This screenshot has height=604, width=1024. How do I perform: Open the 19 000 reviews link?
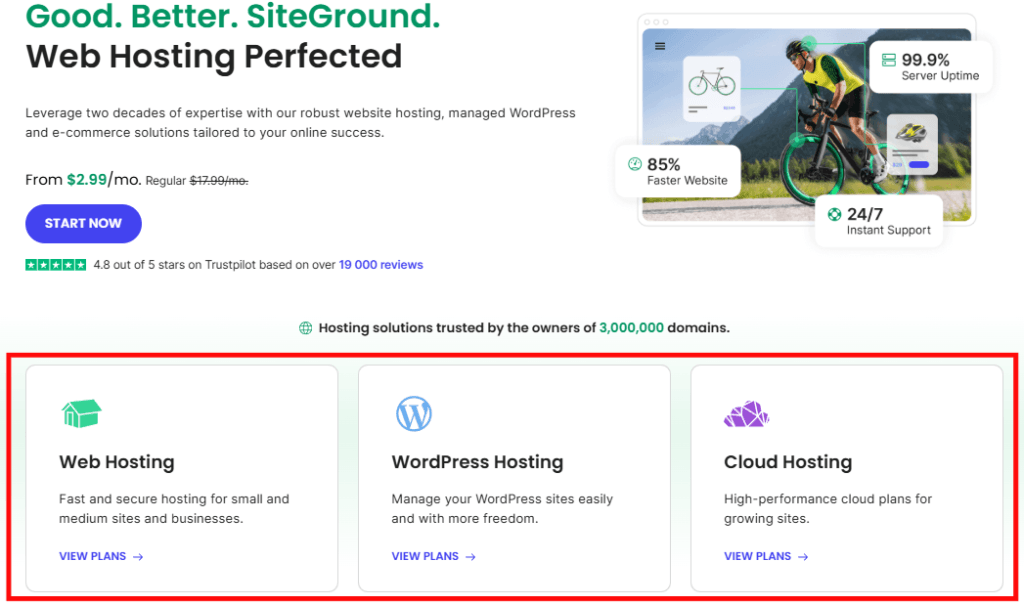[380, 265]
